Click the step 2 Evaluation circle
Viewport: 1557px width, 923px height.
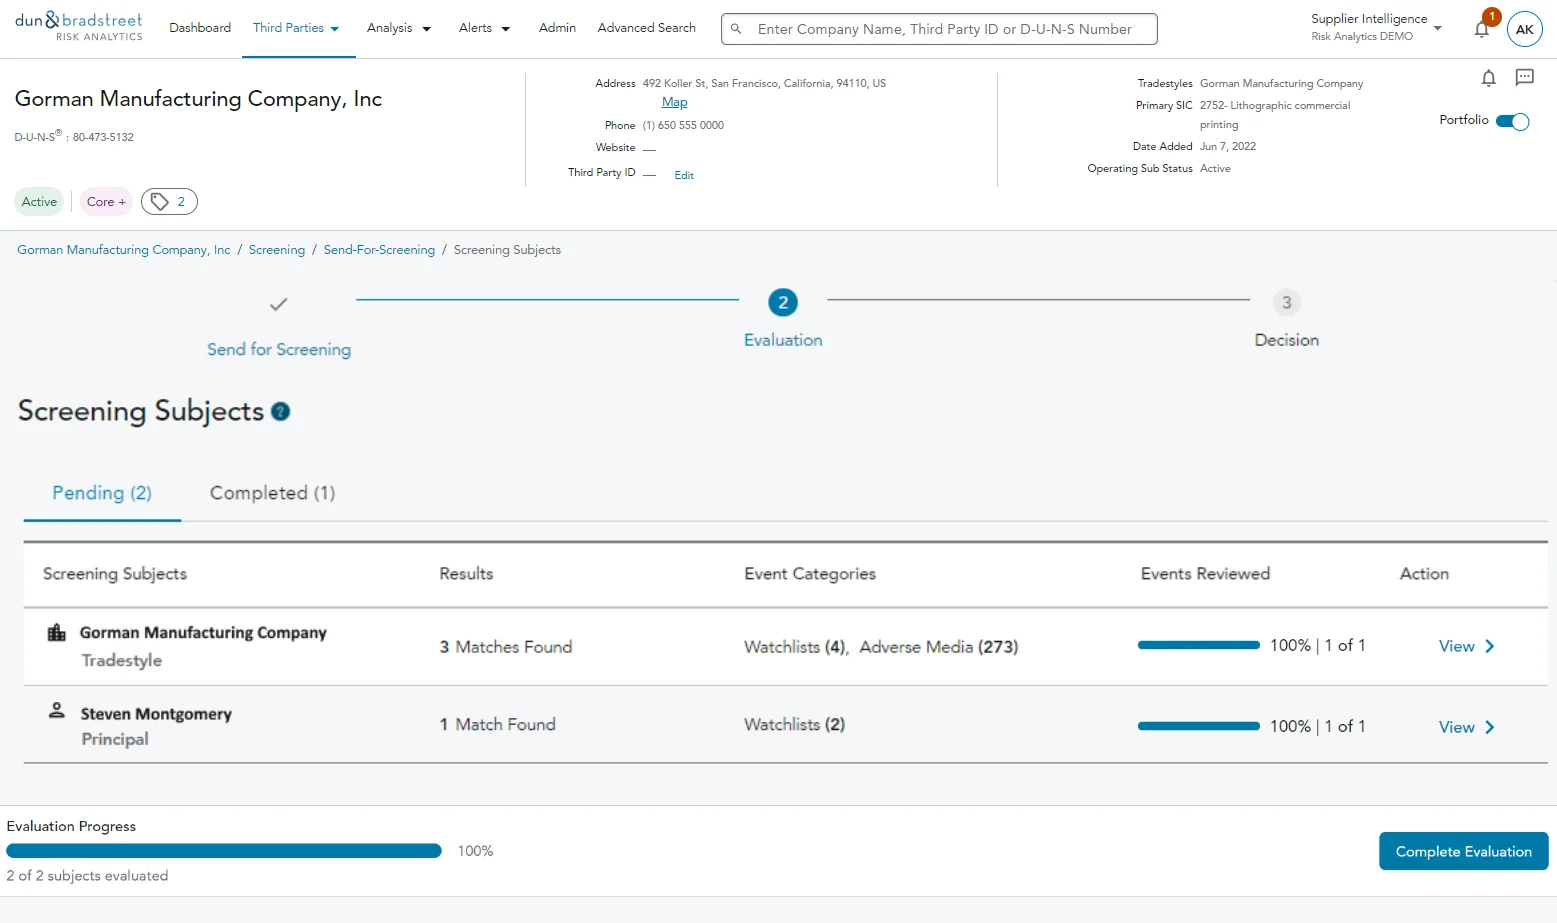[x=783, y=302]
